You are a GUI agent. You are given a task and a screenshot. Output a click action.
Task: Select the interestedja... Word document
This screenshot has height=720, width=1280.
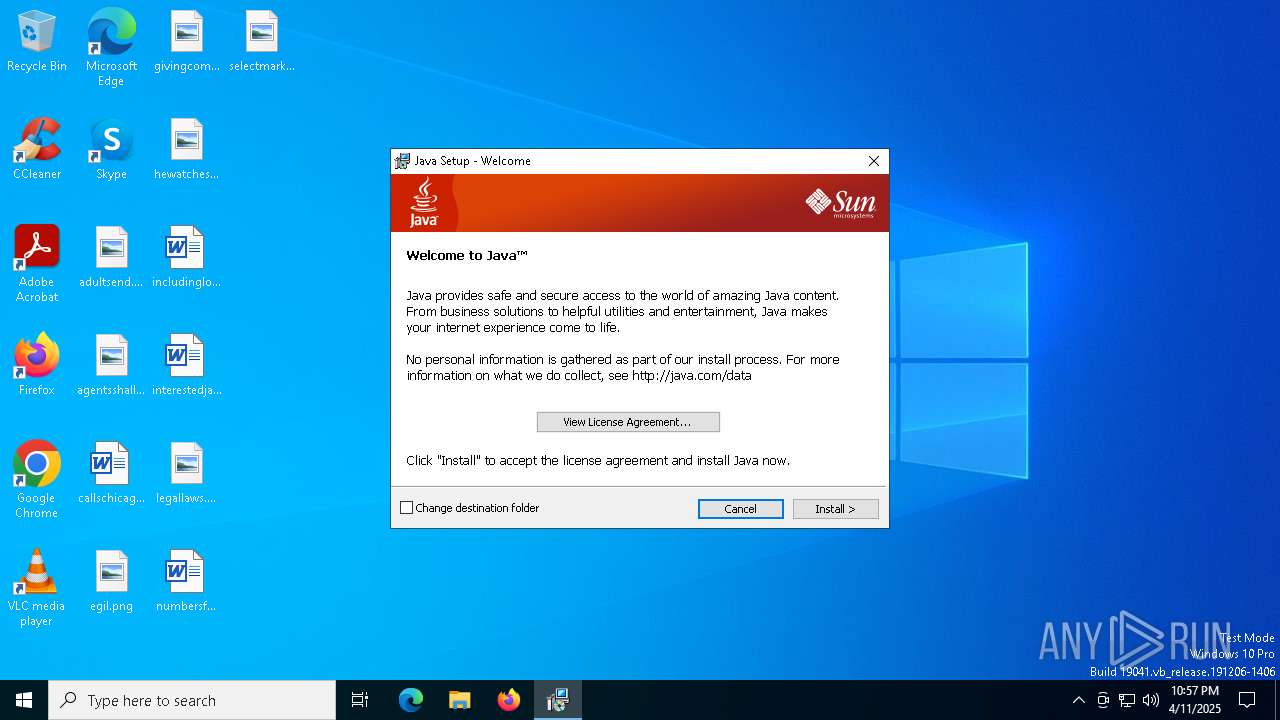point(186,366)
